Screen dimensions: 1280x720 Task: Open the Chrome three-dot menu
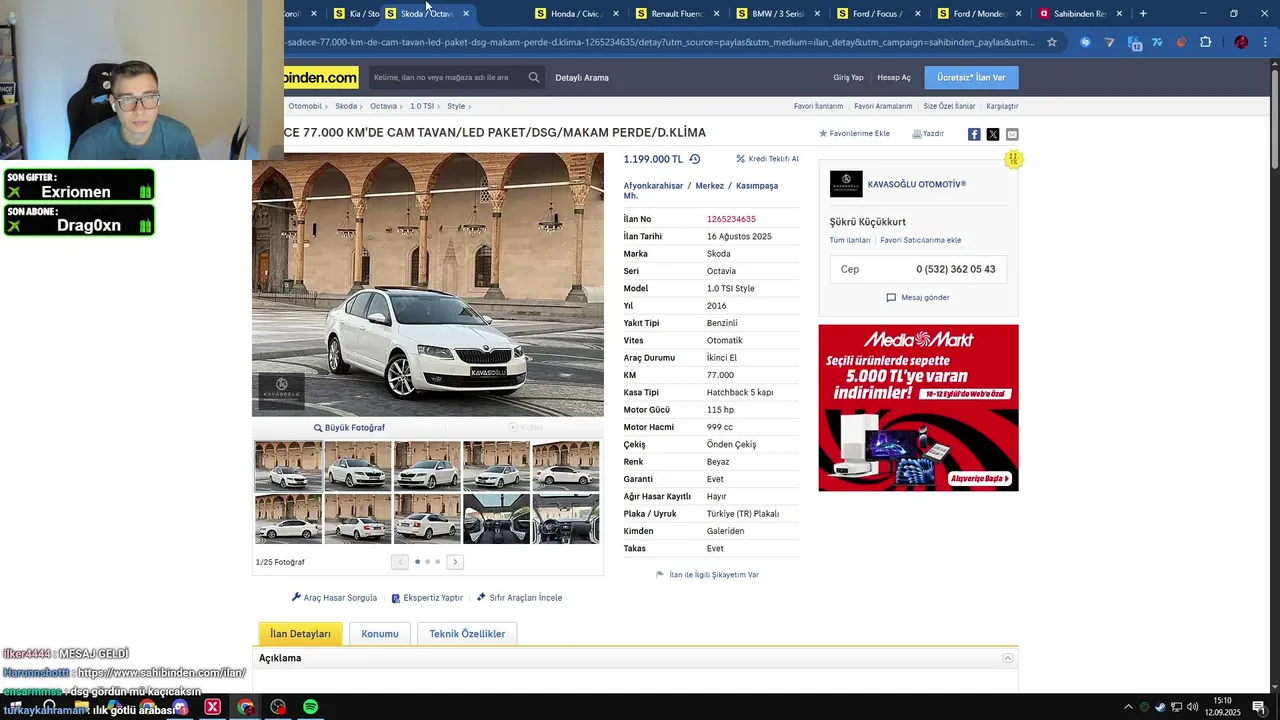(1265, 42)
